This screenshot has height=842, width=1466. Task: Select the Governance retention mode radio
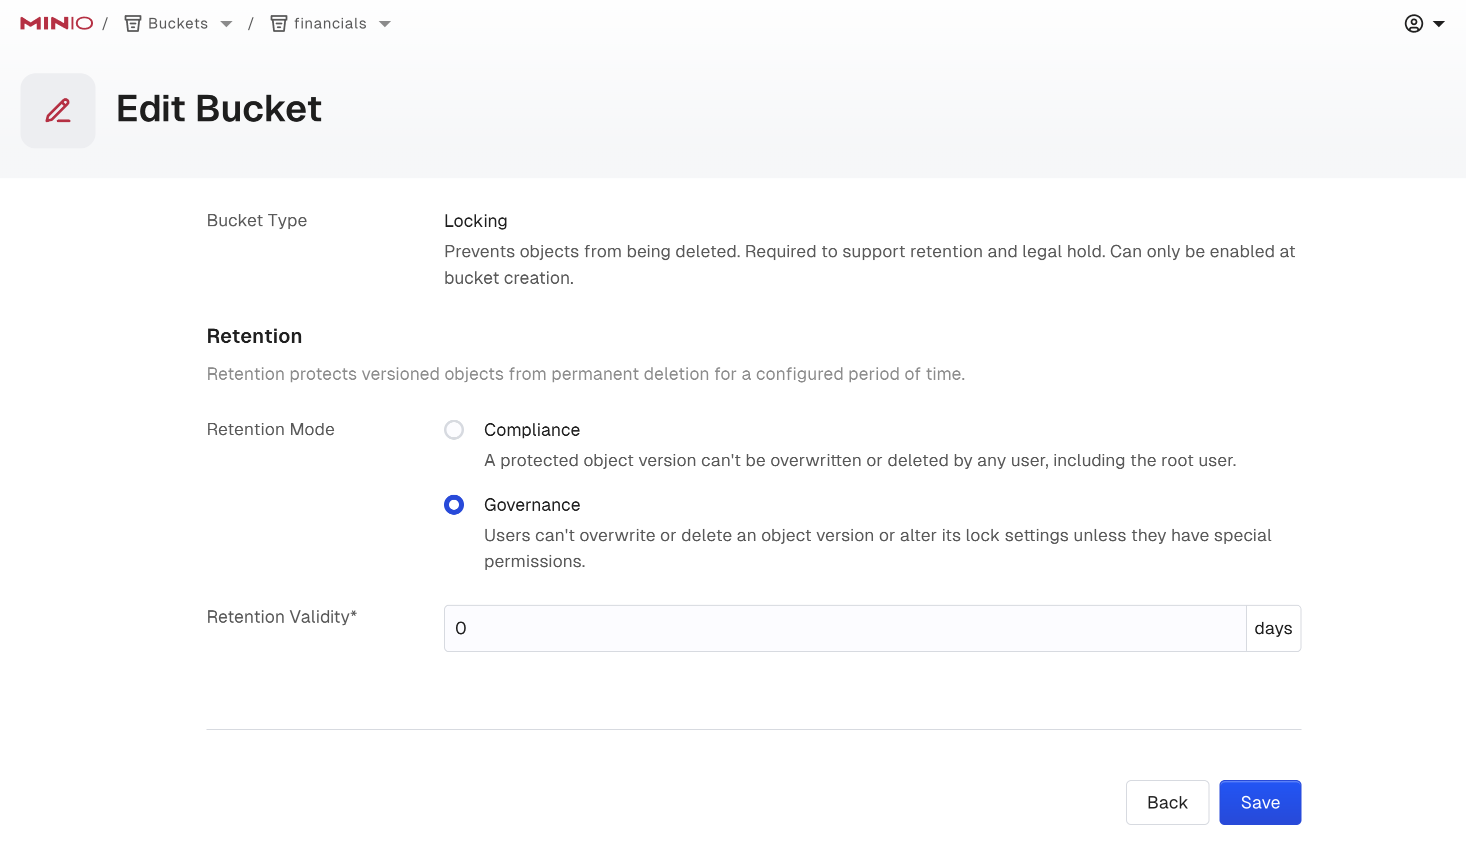(x=454, y=505)
